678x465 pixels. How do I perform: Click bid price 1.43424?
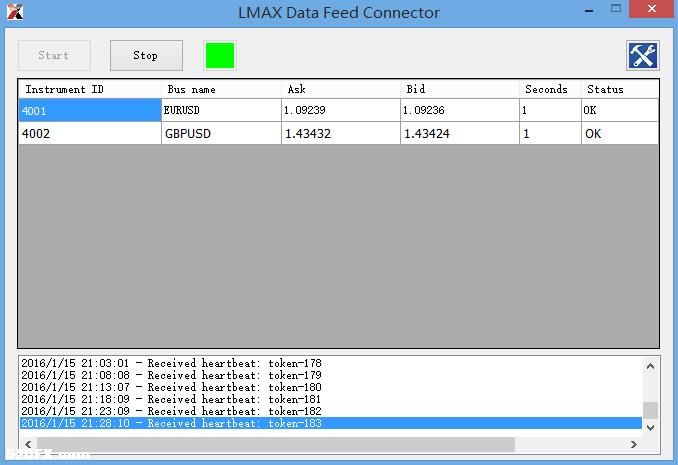460,133
